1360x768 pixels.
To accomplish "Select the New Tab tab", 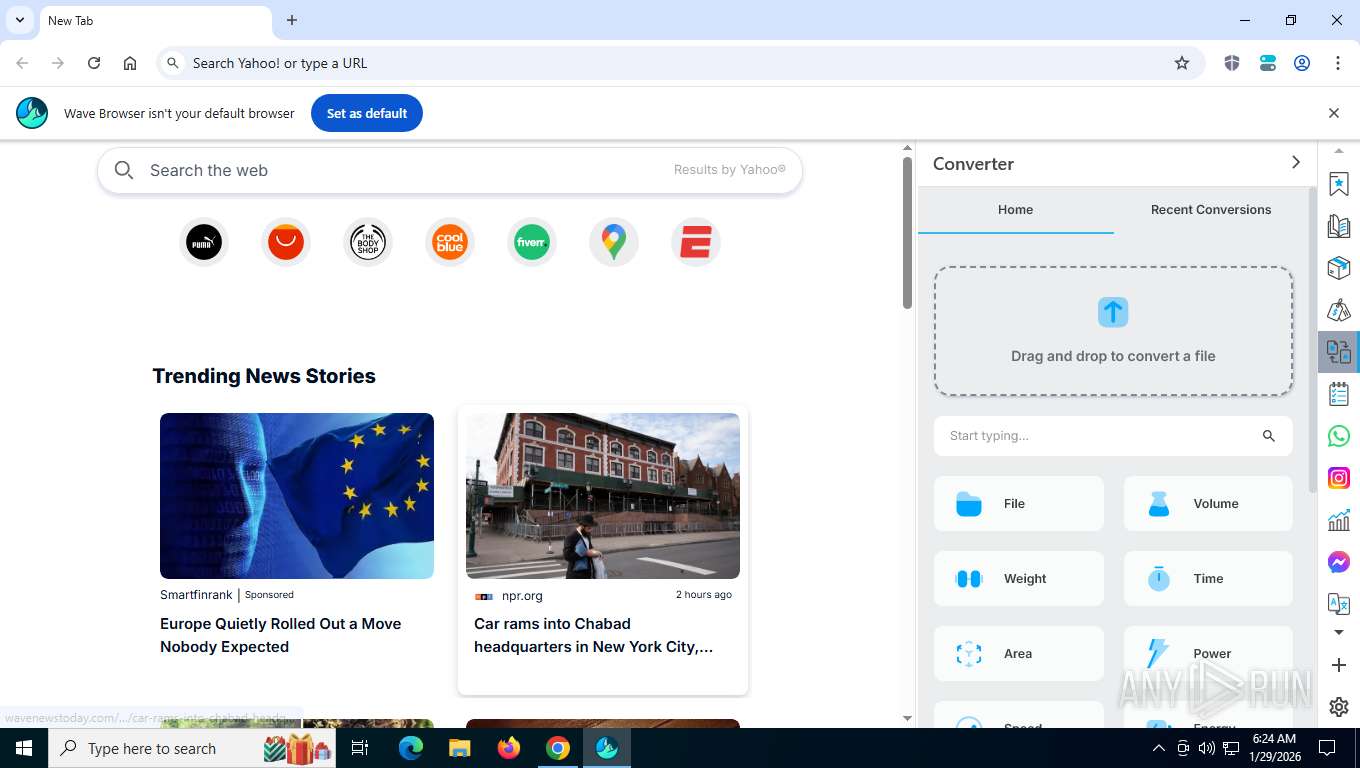I will (155, 21).
